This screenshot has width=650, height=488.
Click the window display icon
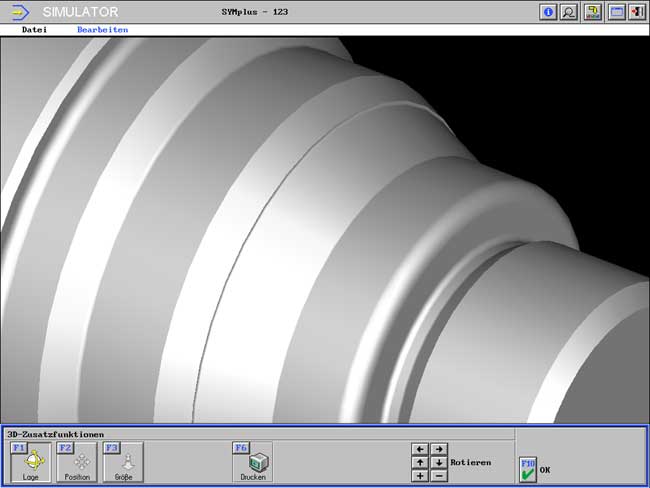[x=616, y=12]
